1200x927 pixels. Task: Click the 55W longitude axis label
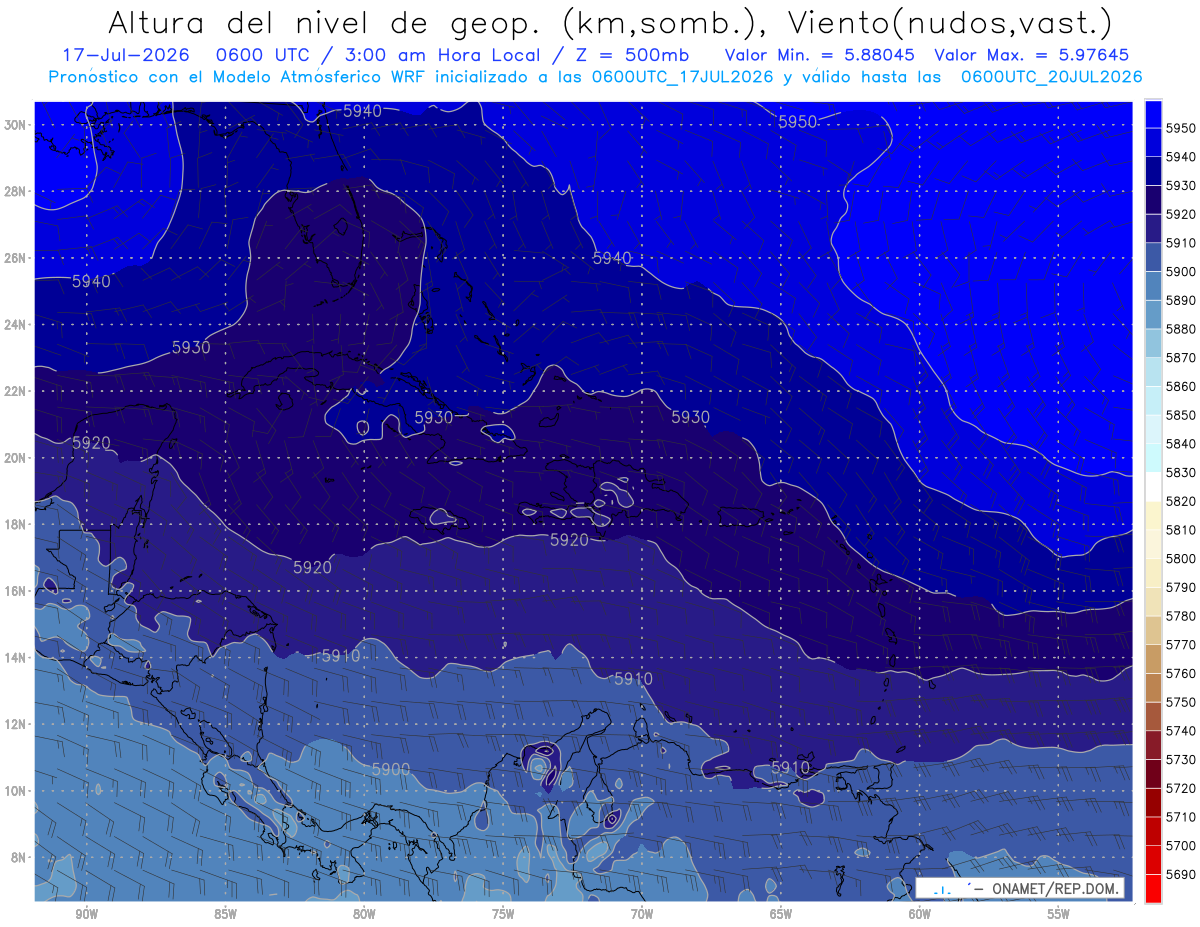coord(1059,915)
